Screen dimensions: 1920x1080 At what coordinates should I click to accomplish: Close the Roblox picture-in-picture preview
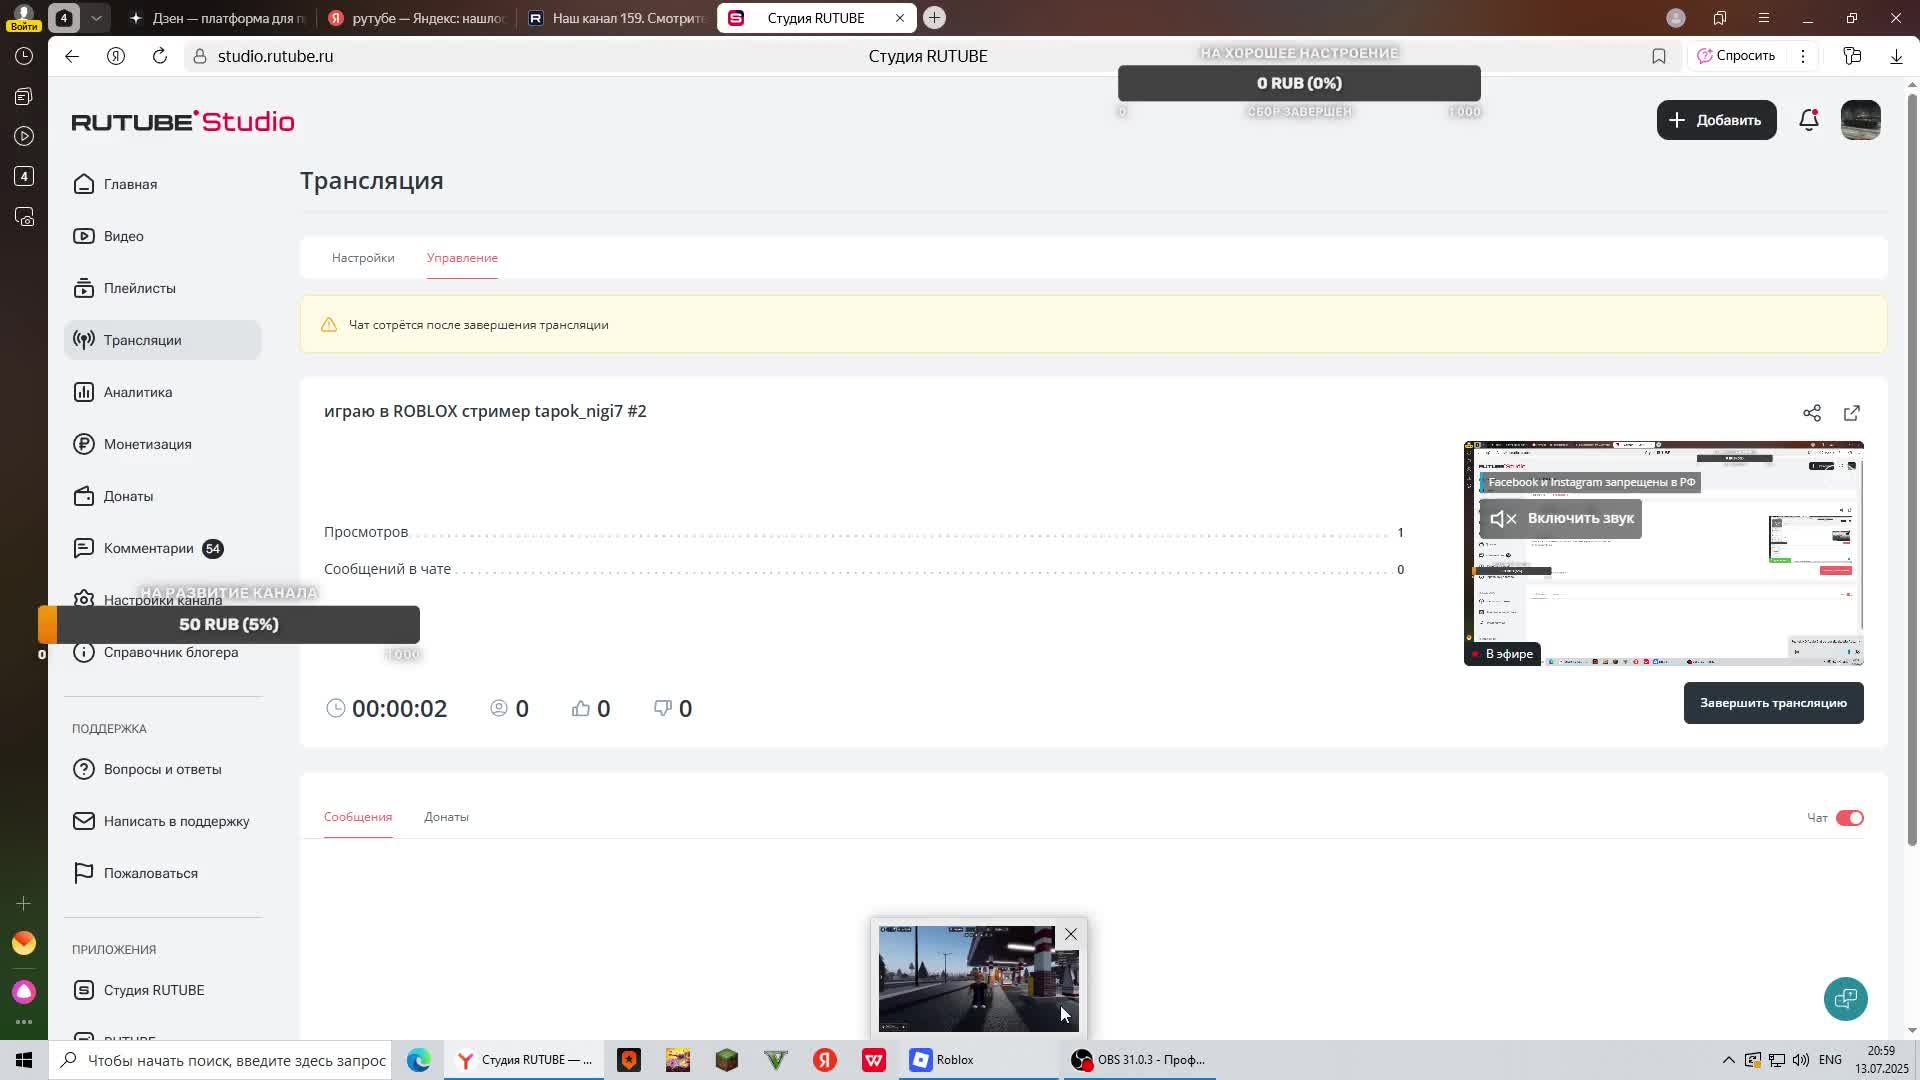coord(1070,934)
